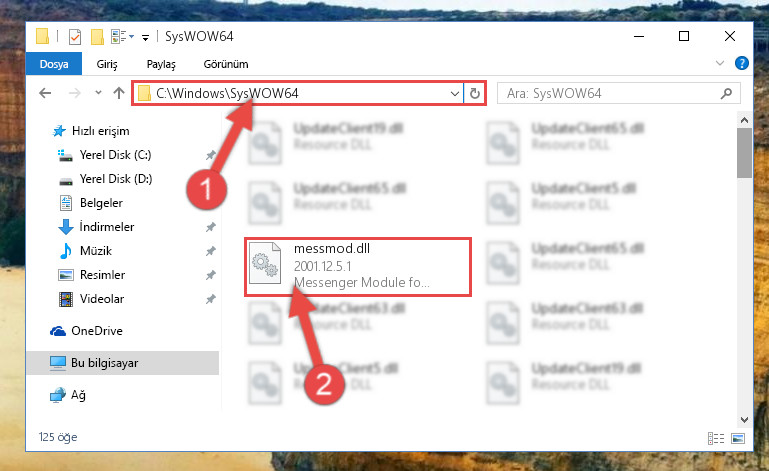Click the search magnifier icon
The height and width of the screenshot is (471, 769).
726,93
